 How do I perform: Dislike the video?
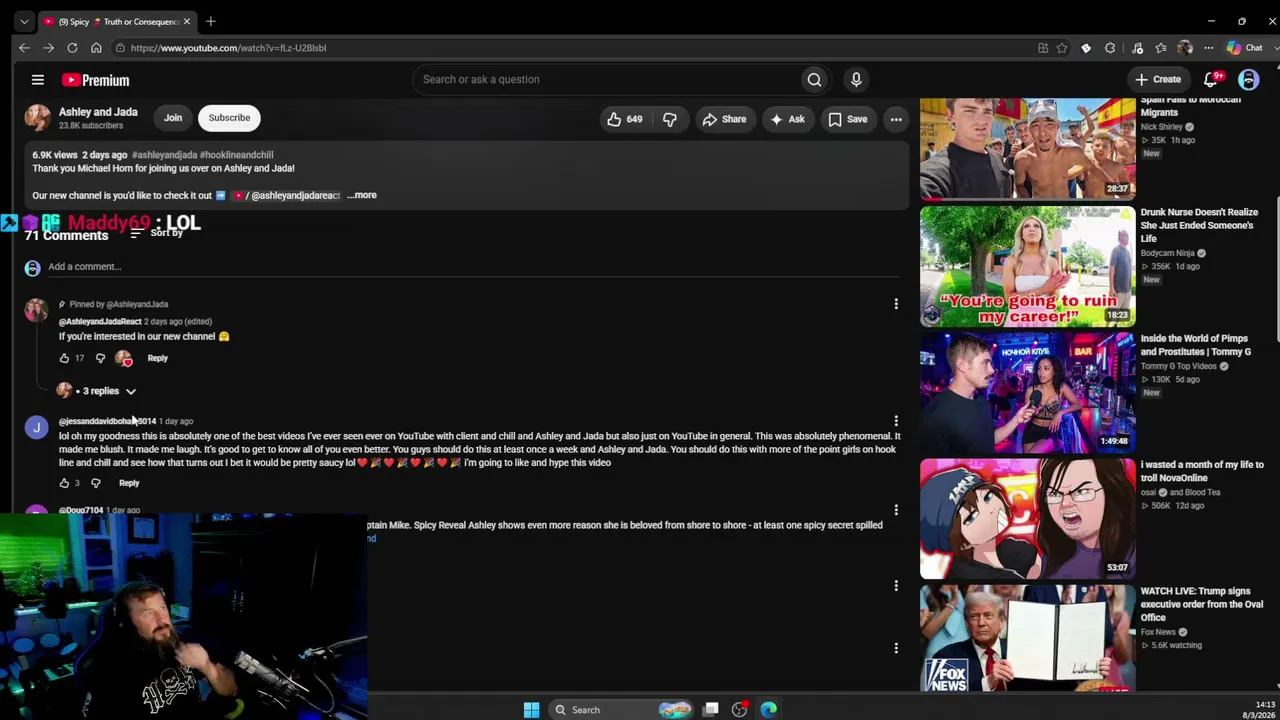click(x=669, y=119)
